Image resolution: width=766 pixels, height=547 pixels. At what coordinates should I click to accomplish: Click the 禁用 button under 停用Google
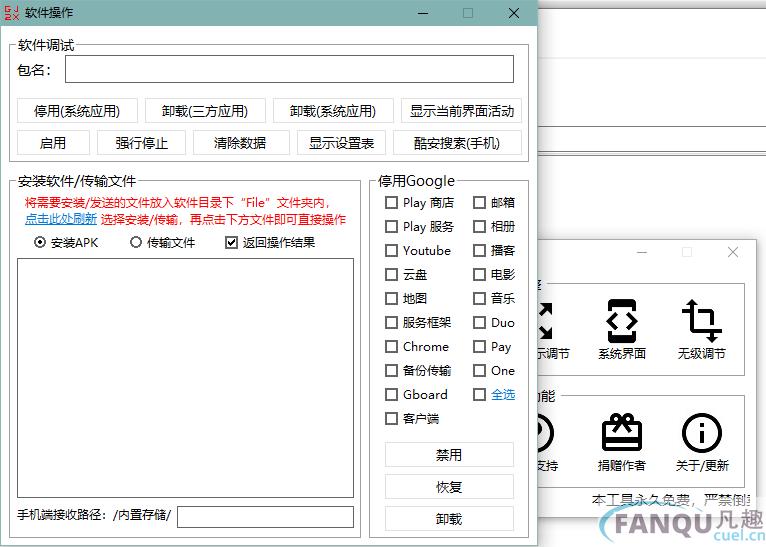point(449,455)
